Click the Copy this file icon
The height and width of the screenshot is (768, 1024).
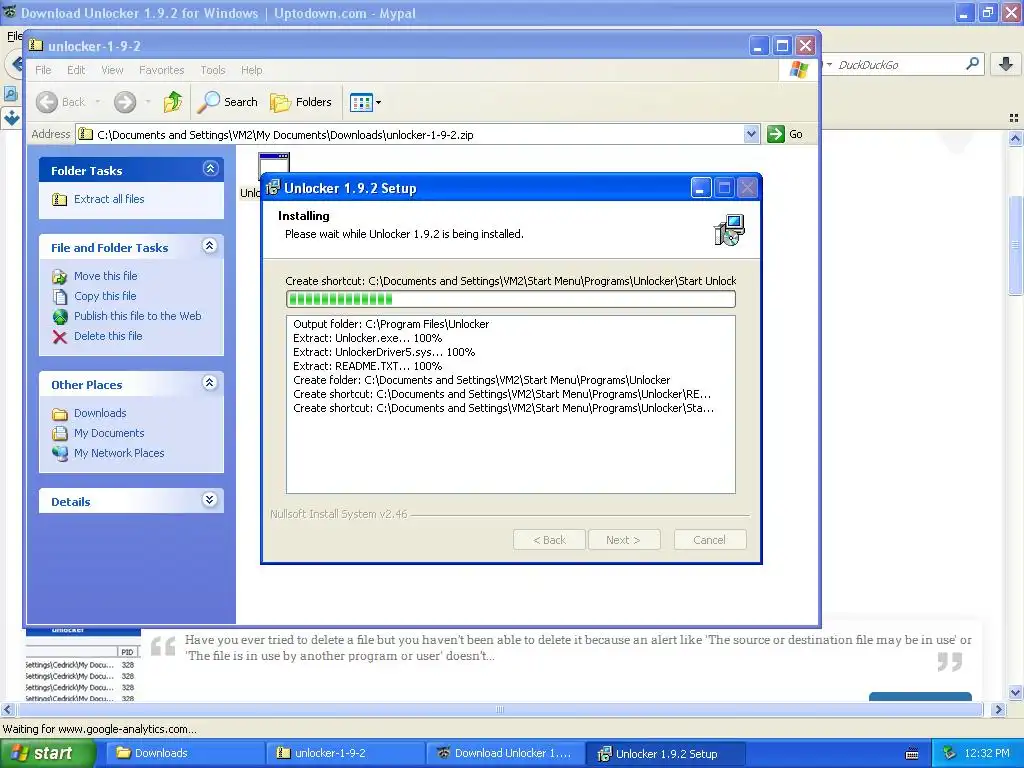click(x=59, y=296)
